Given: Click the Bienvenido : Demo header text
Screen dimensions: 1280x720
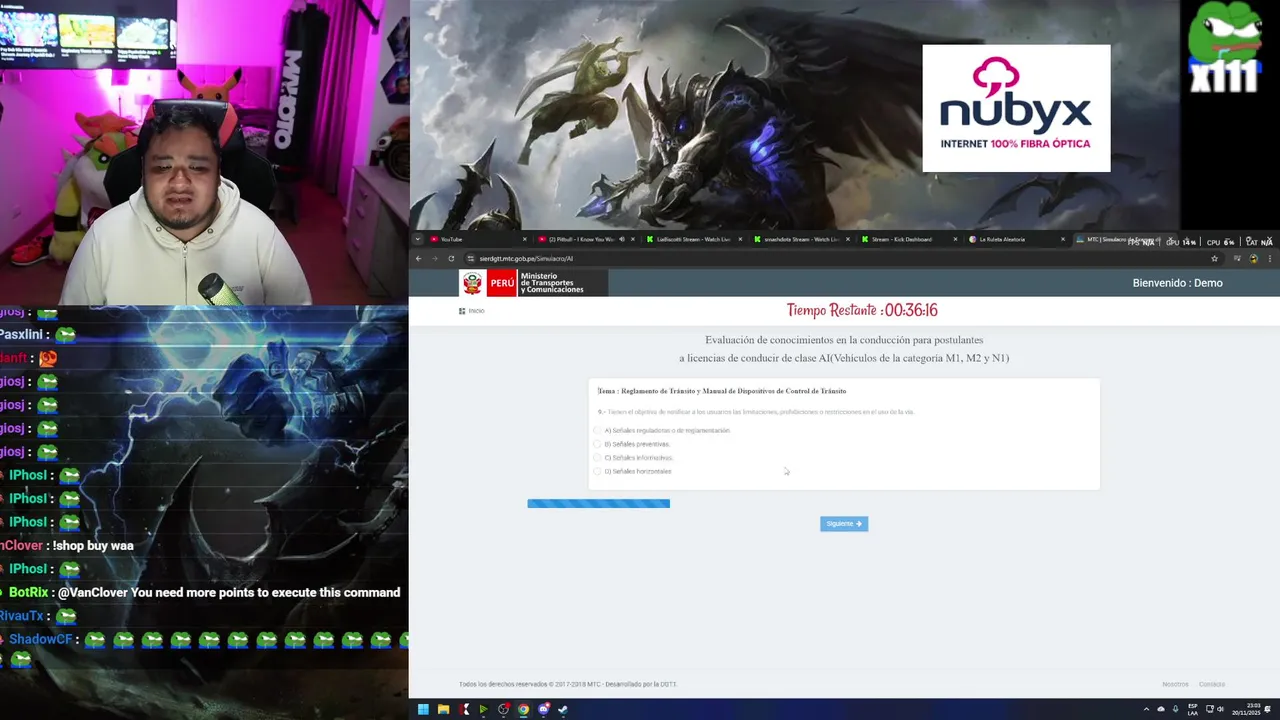Looking at the screenshot, I should 1177,283.
